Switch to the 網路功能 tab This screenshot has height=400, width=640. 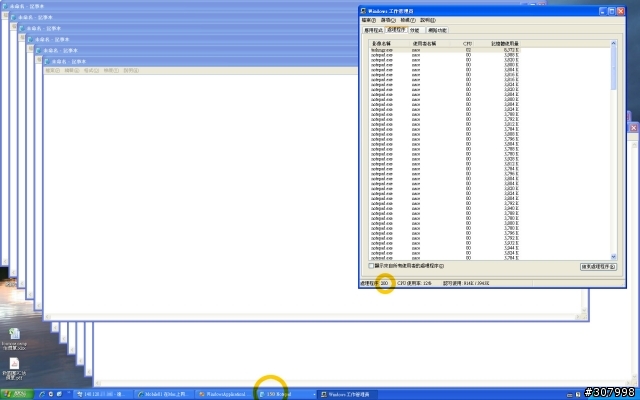[x=437, y=30]
